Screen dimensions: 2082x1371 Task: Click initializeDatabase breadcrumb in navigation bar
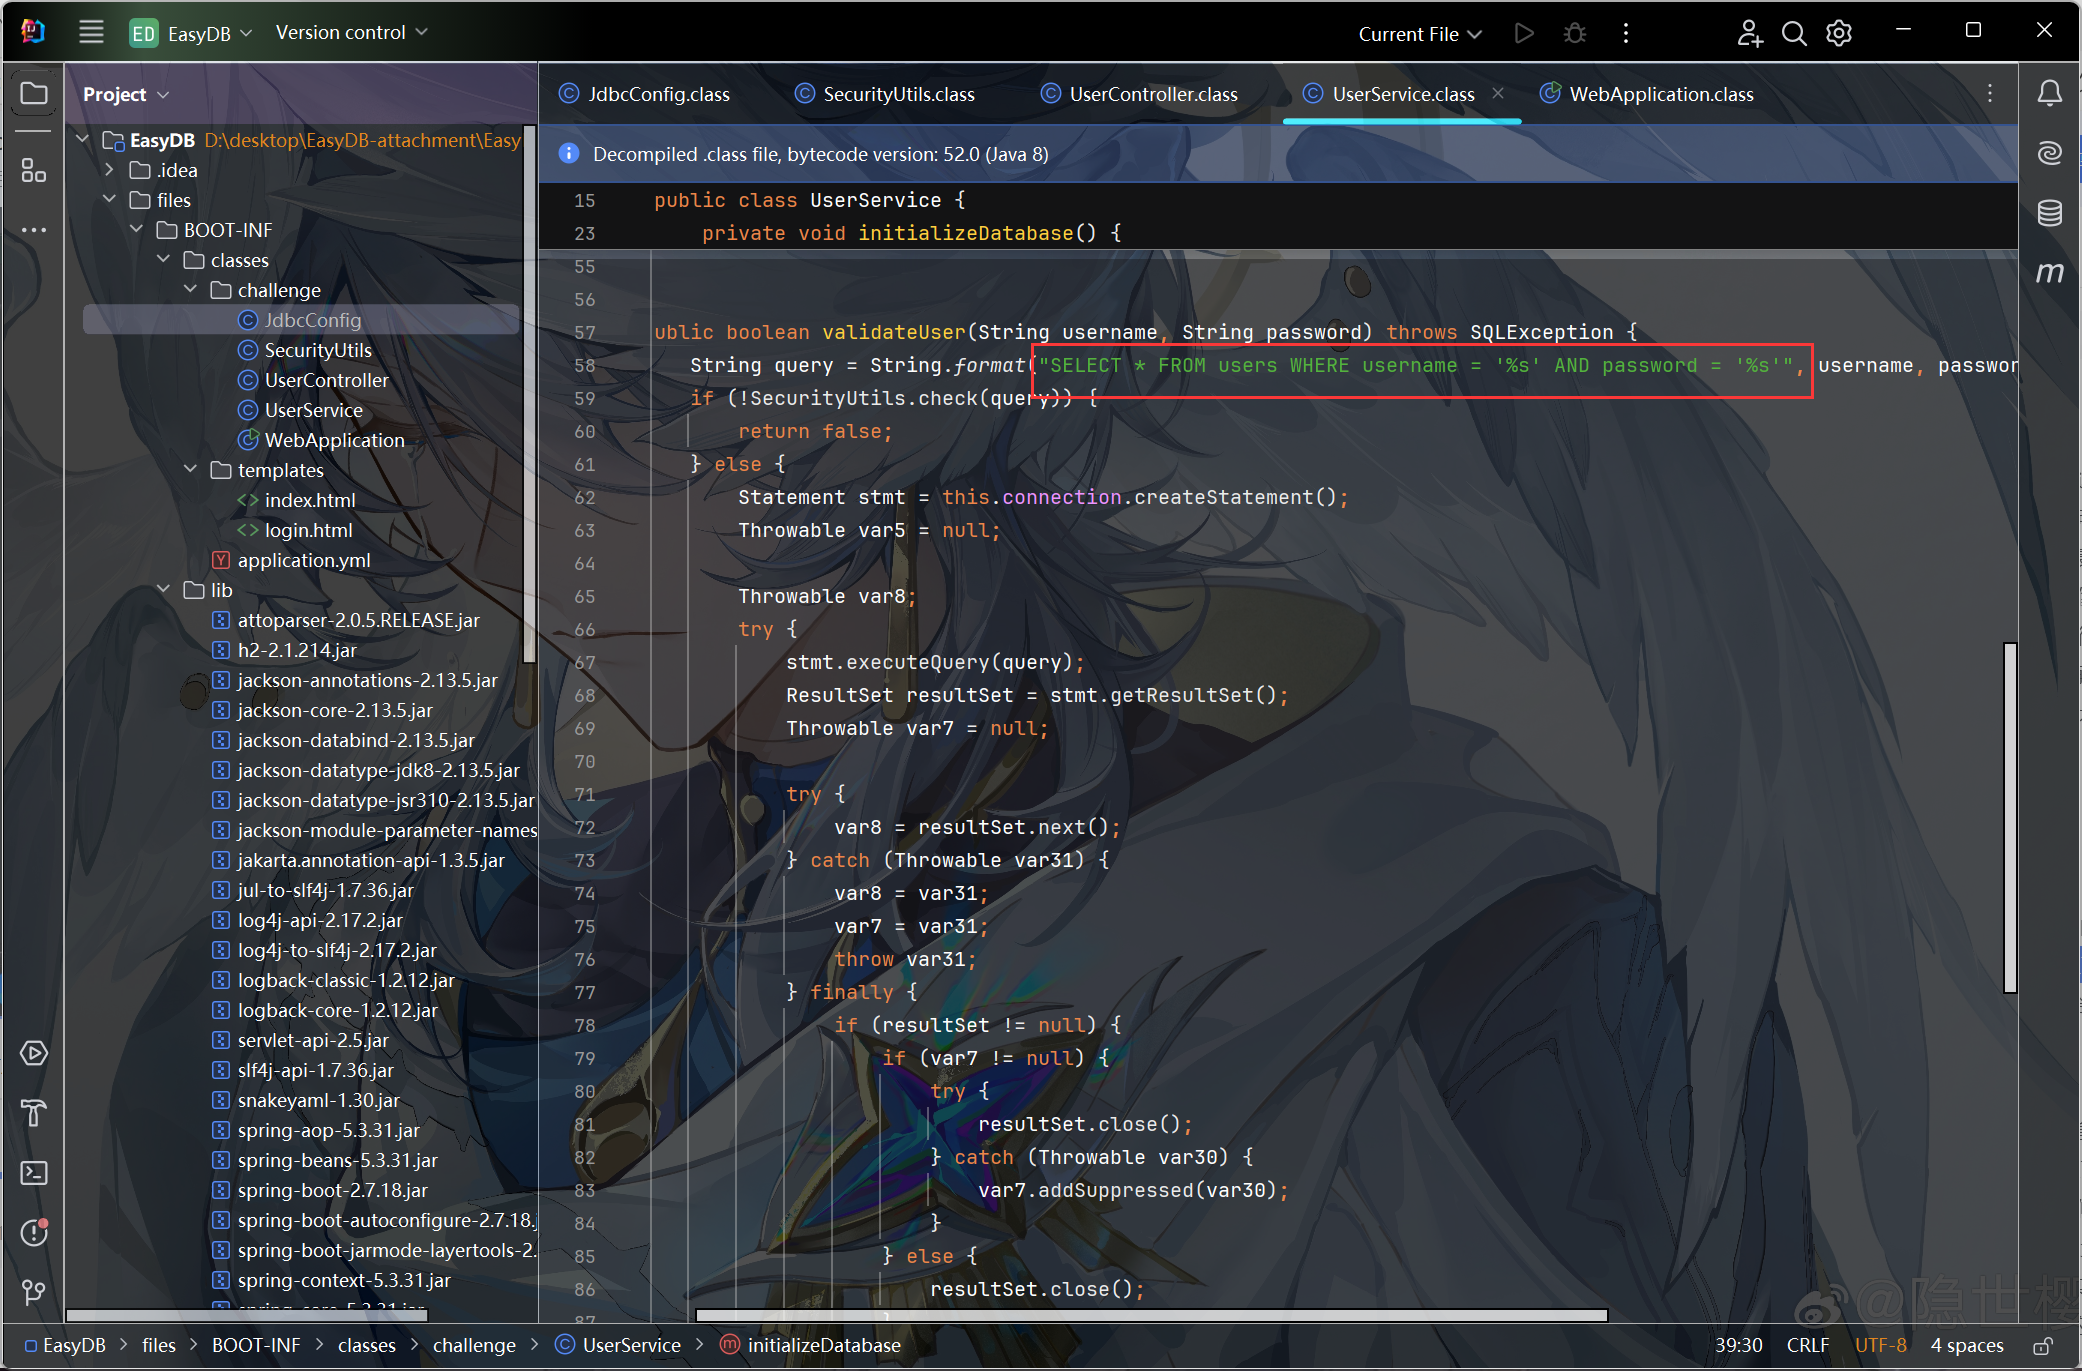click(x=811, y=1345)
